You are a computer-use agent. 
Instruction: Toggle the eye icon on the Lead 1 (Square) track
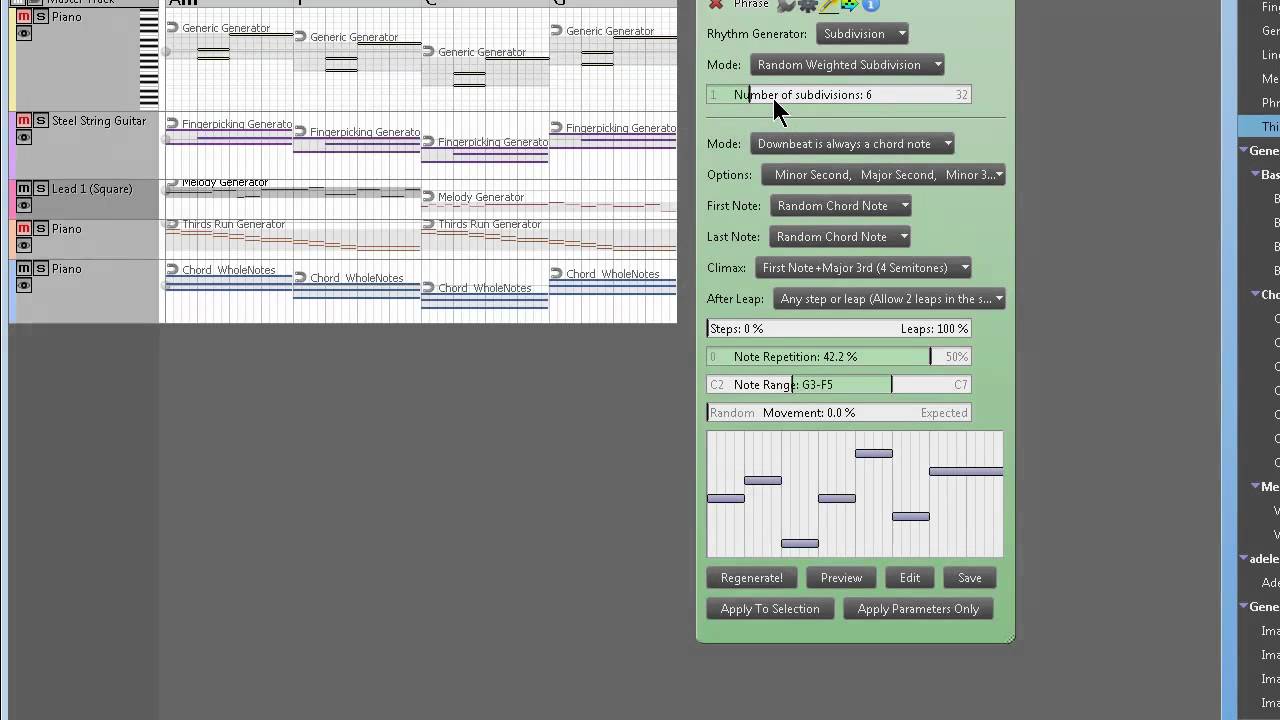24,205
